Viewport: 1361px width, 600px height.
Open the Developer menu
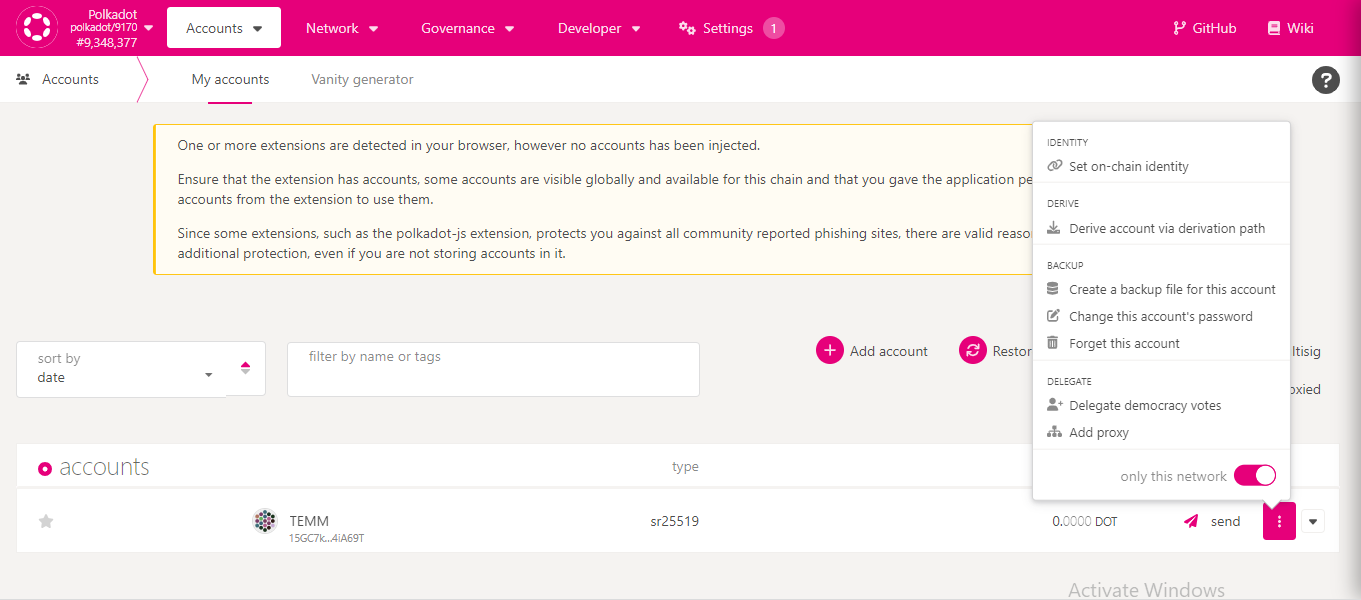pyautogui.click(x=599, y=28)
